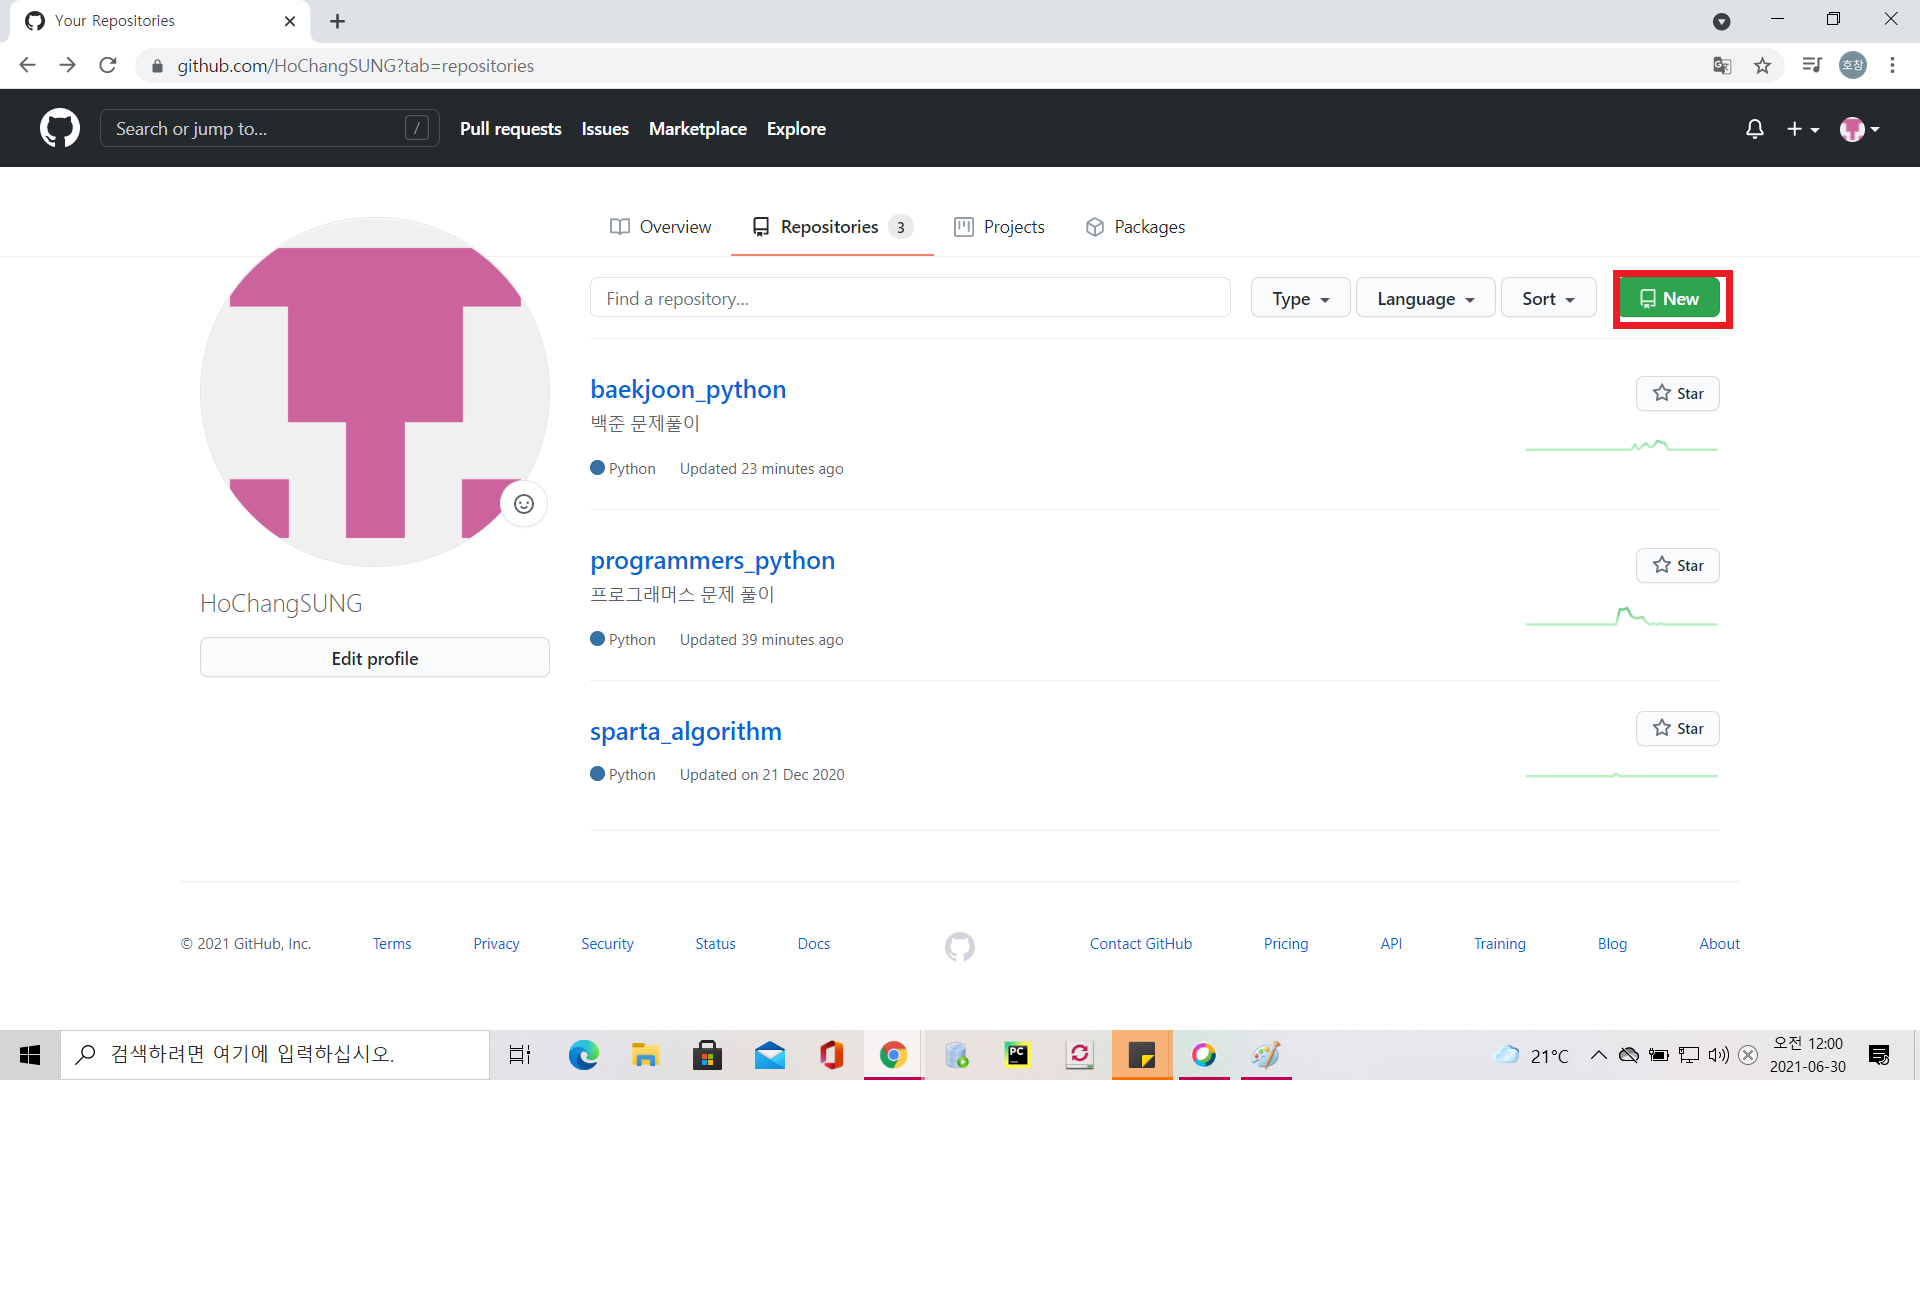1920x1296 pixels.
Task: Click the baekjoon_python activity sparkline graph
Action: pos(1621,446)
